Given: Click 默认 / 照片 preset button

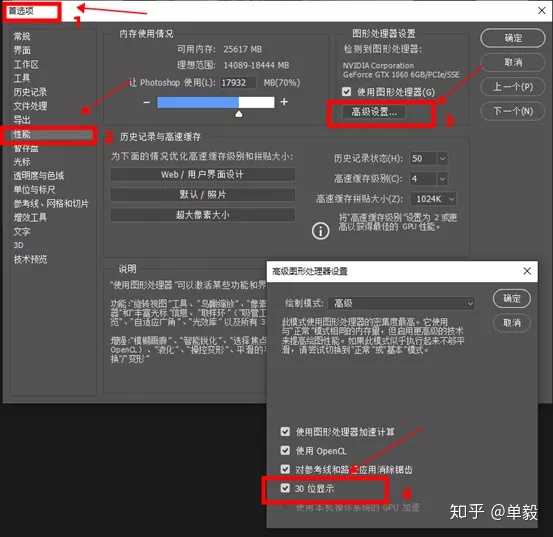Looking at the screenshot, I should 202,194.
